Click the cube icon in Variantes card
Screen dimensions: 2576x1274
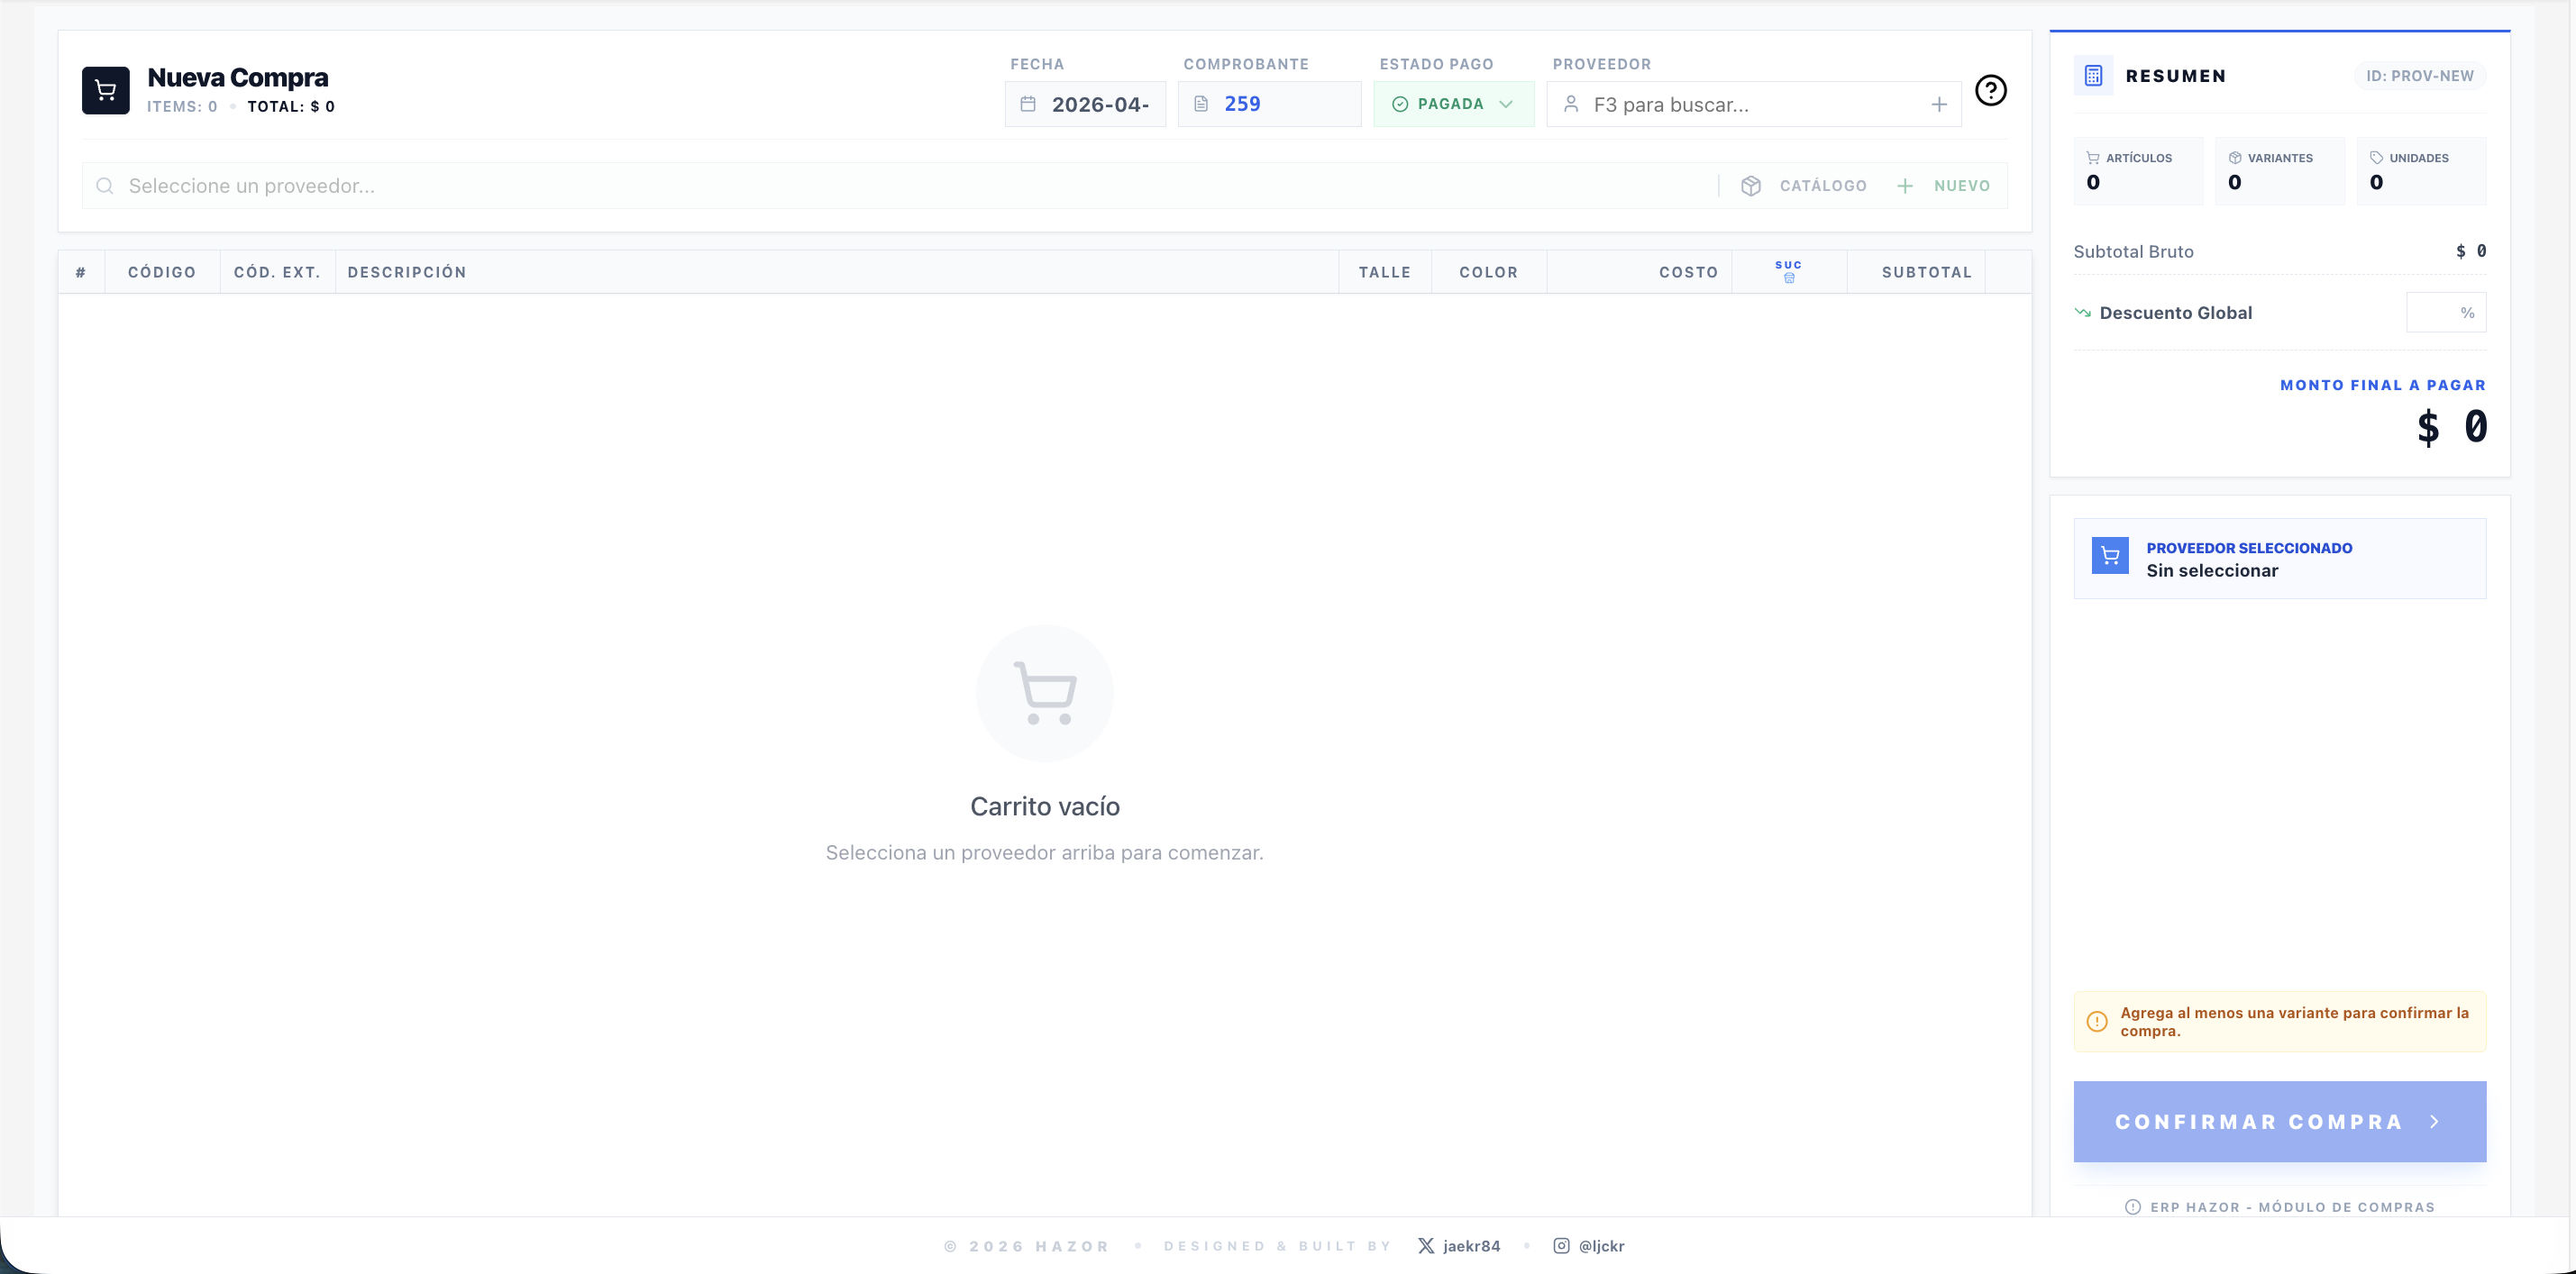click(x=2235, y=158)
